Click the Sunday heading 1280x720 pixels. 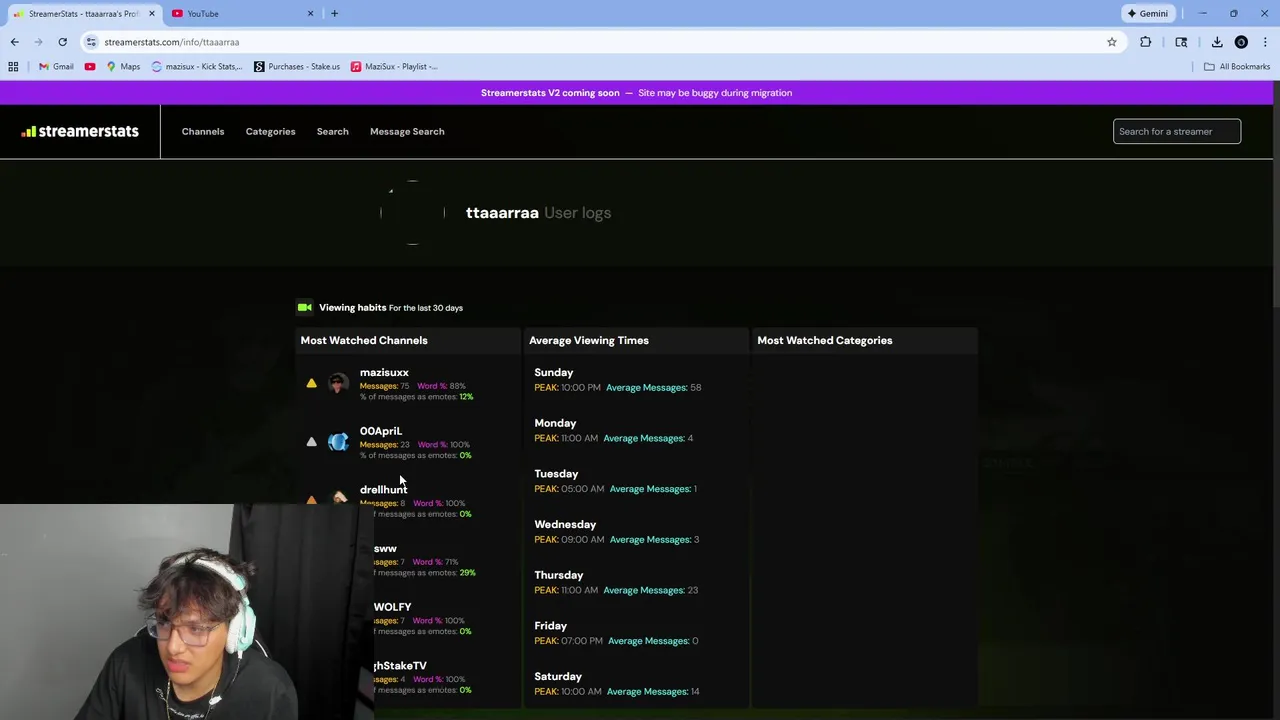pyautogui.click(x=553, y=372)
